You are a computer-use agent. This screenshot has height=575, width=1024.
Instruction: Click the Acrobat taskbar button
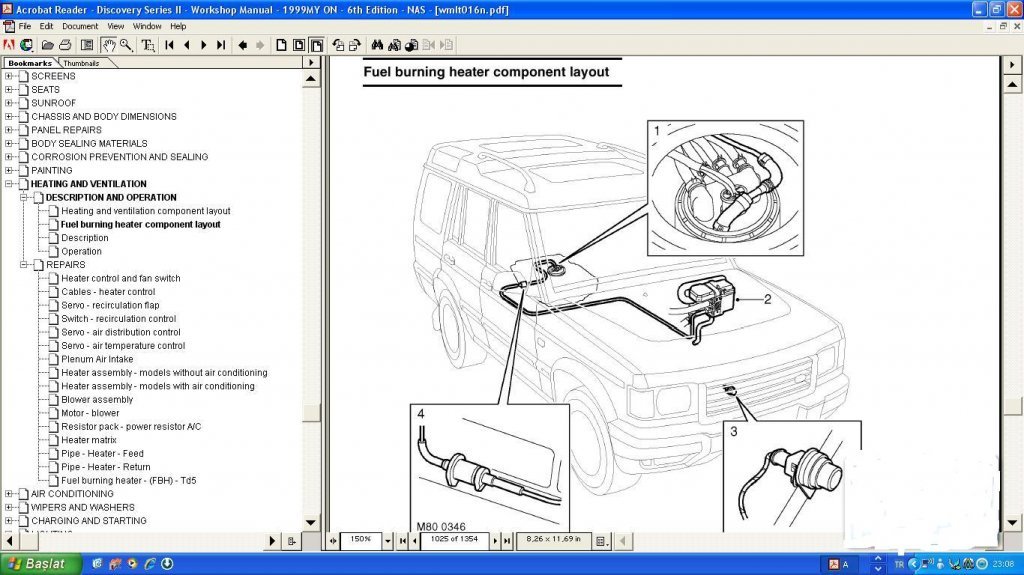[842, 565]
